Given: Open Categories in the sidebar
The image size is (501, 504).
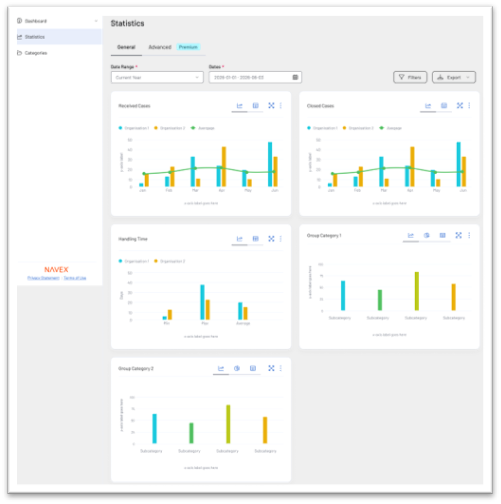Looking at the screenshot, I should (x=59, y=53).
